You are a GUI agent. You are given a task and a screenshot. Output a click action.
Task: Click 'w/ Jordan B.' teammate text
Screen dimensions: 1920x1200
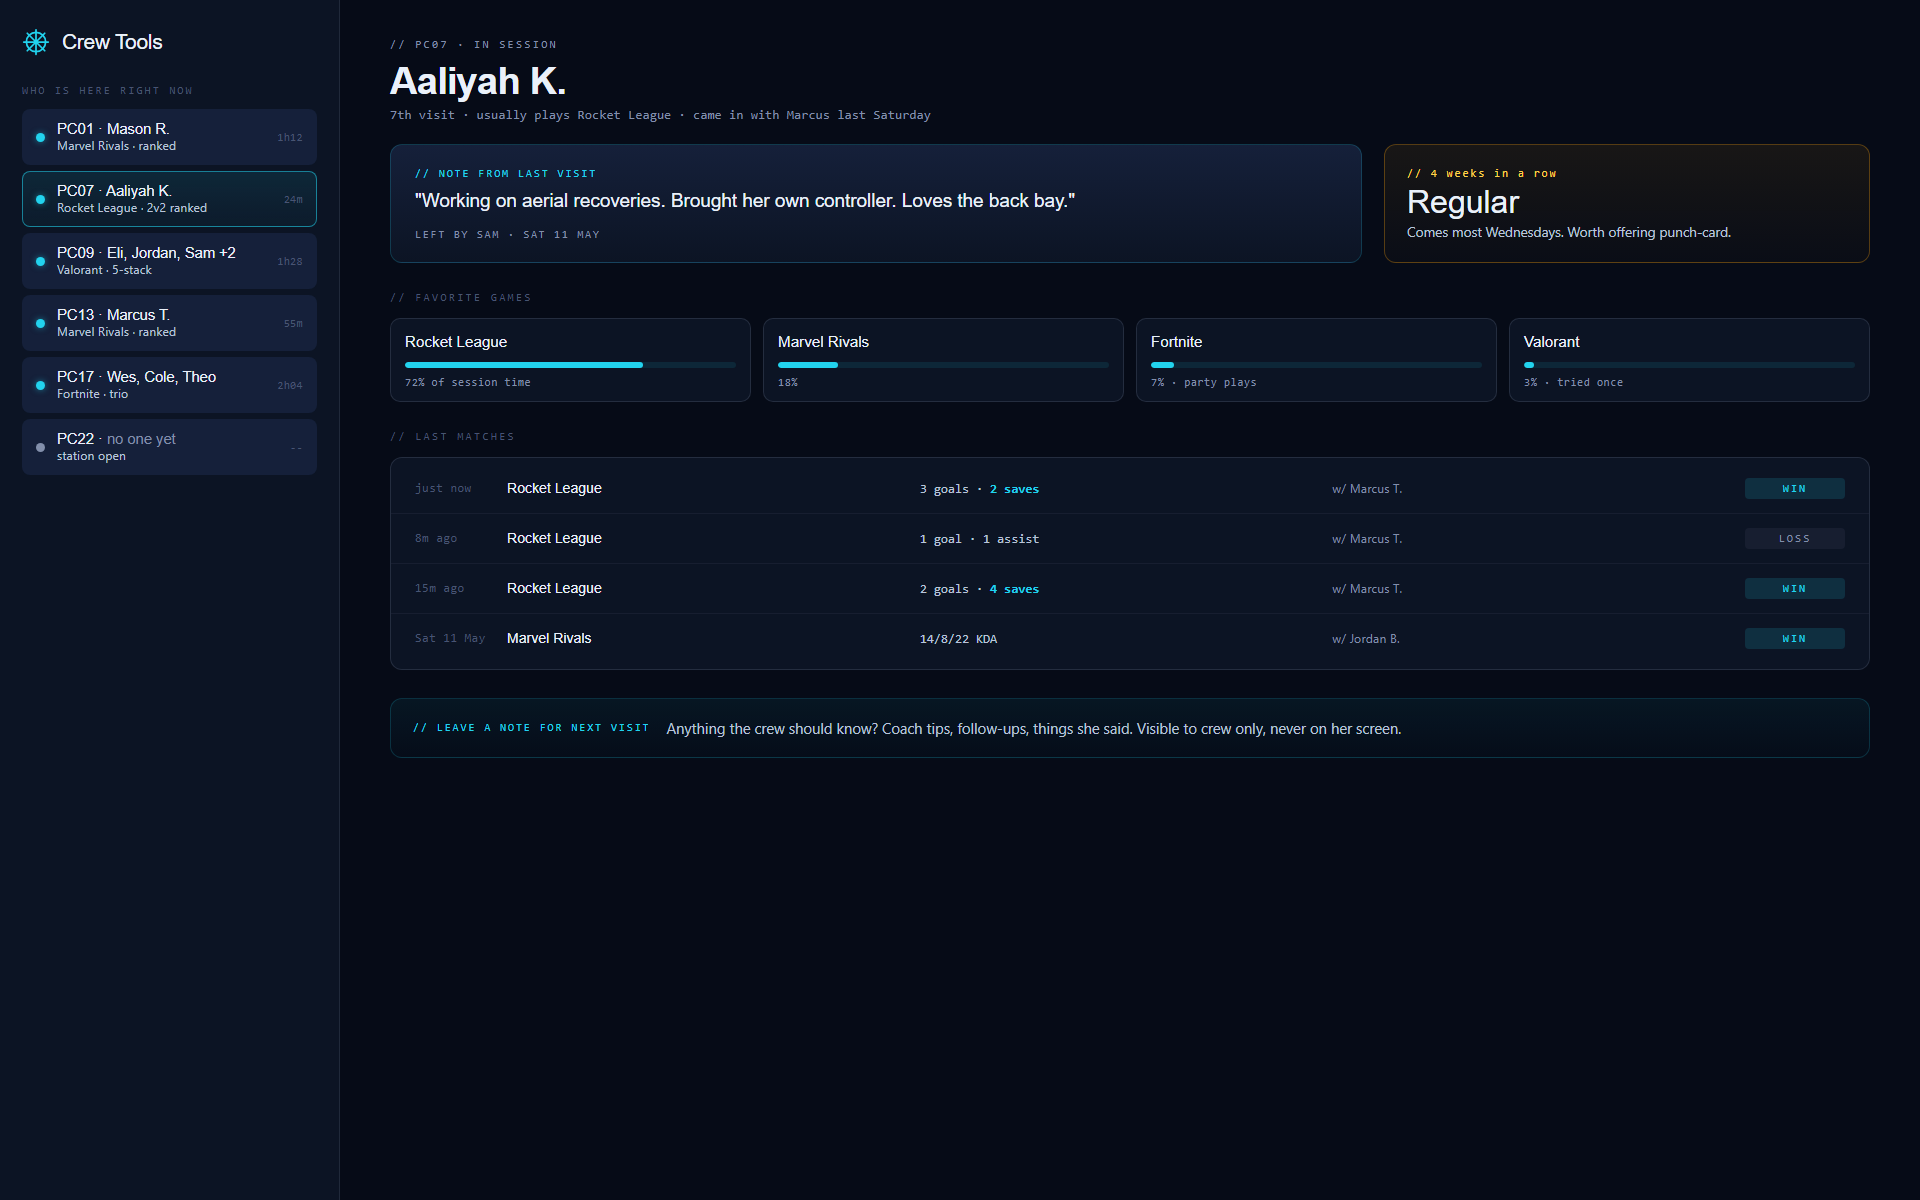tap(1365, 639)
